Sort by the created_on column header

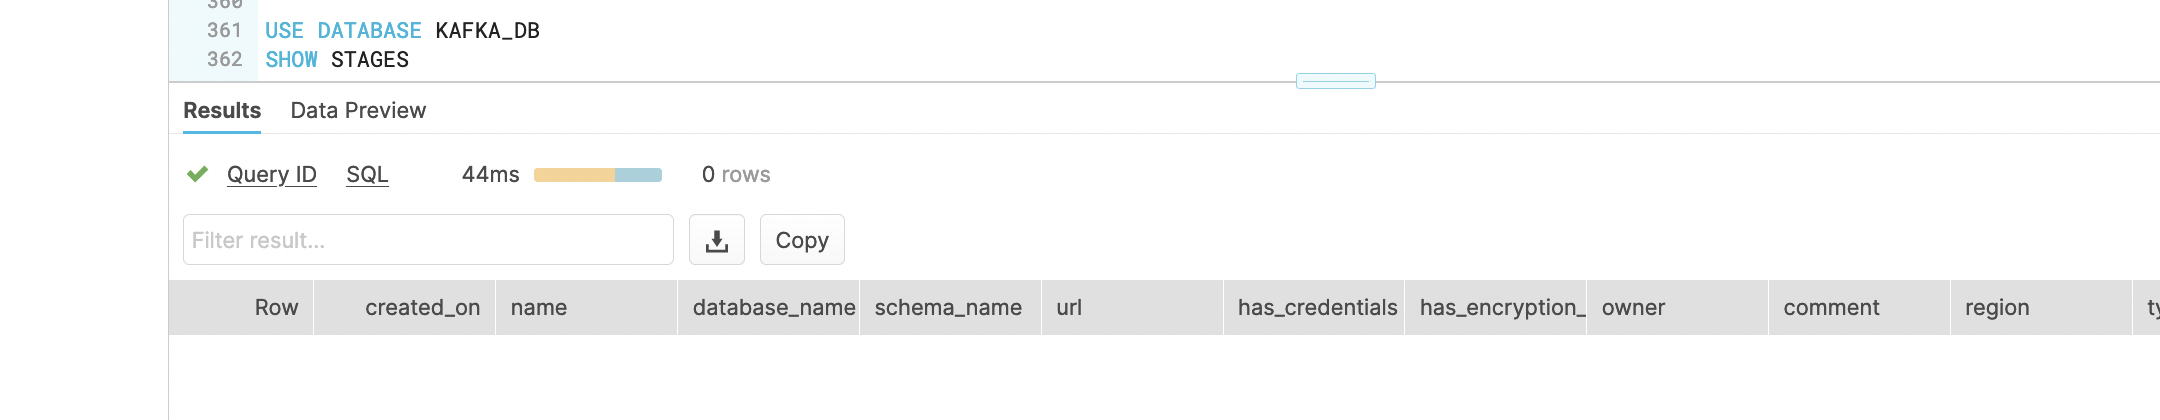(x=422, y=307)
